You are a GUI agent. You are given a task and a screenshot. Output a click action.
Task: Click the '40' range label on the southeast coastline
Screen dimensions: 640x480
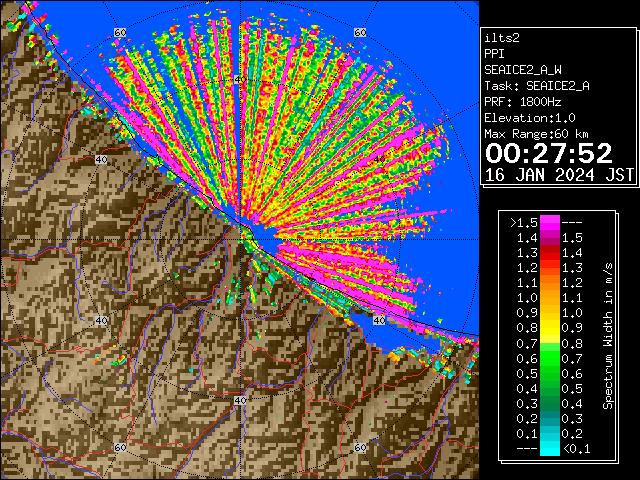click(379, 320)
